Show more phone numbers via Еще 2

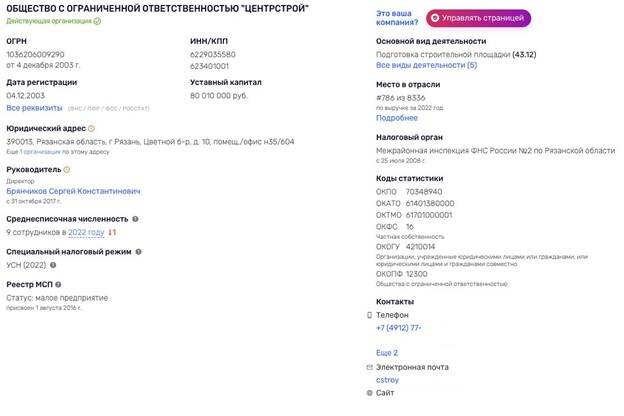(x=387, y=353)
